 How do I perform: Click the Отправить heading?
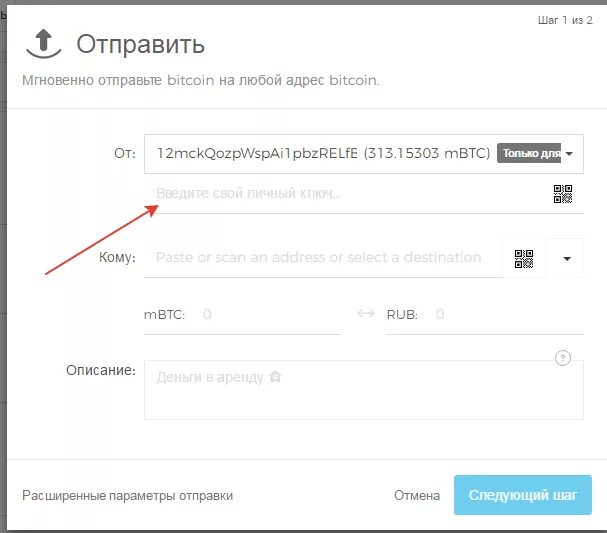[140, 44]
